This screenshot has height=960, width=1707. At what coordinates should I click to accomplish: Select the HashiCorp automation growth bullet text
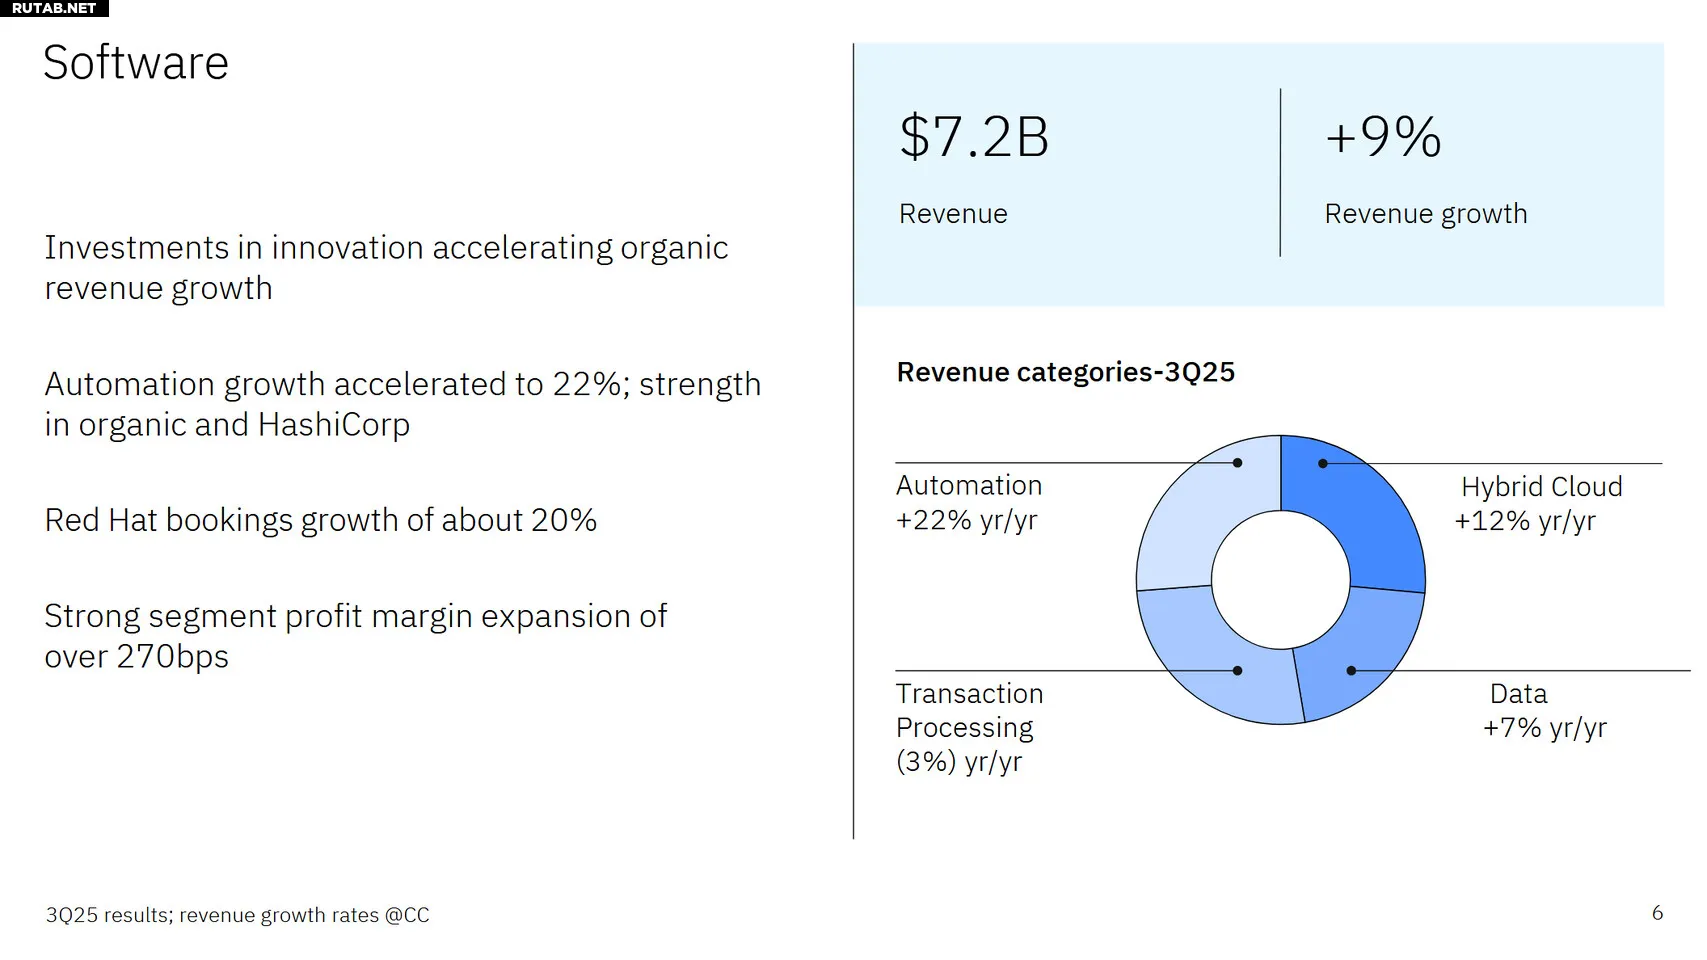402,404
